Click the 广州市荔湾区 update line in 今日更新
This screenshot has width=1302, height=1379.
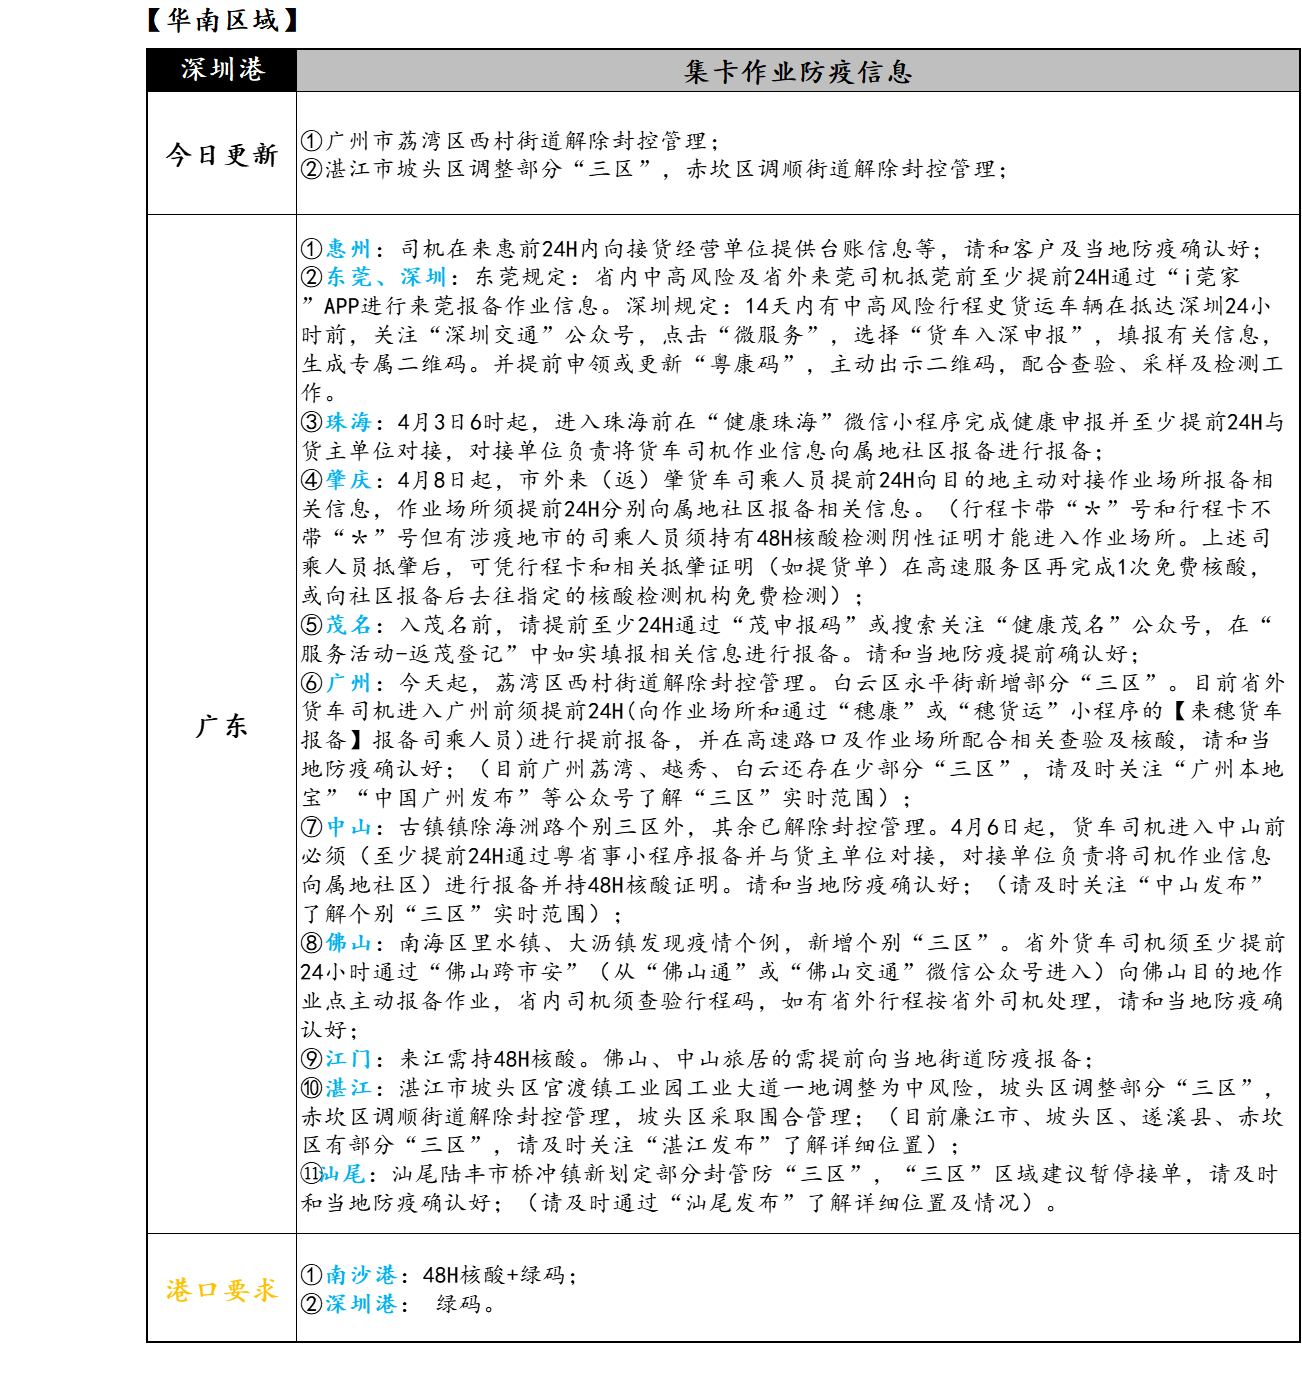[515, 141]
